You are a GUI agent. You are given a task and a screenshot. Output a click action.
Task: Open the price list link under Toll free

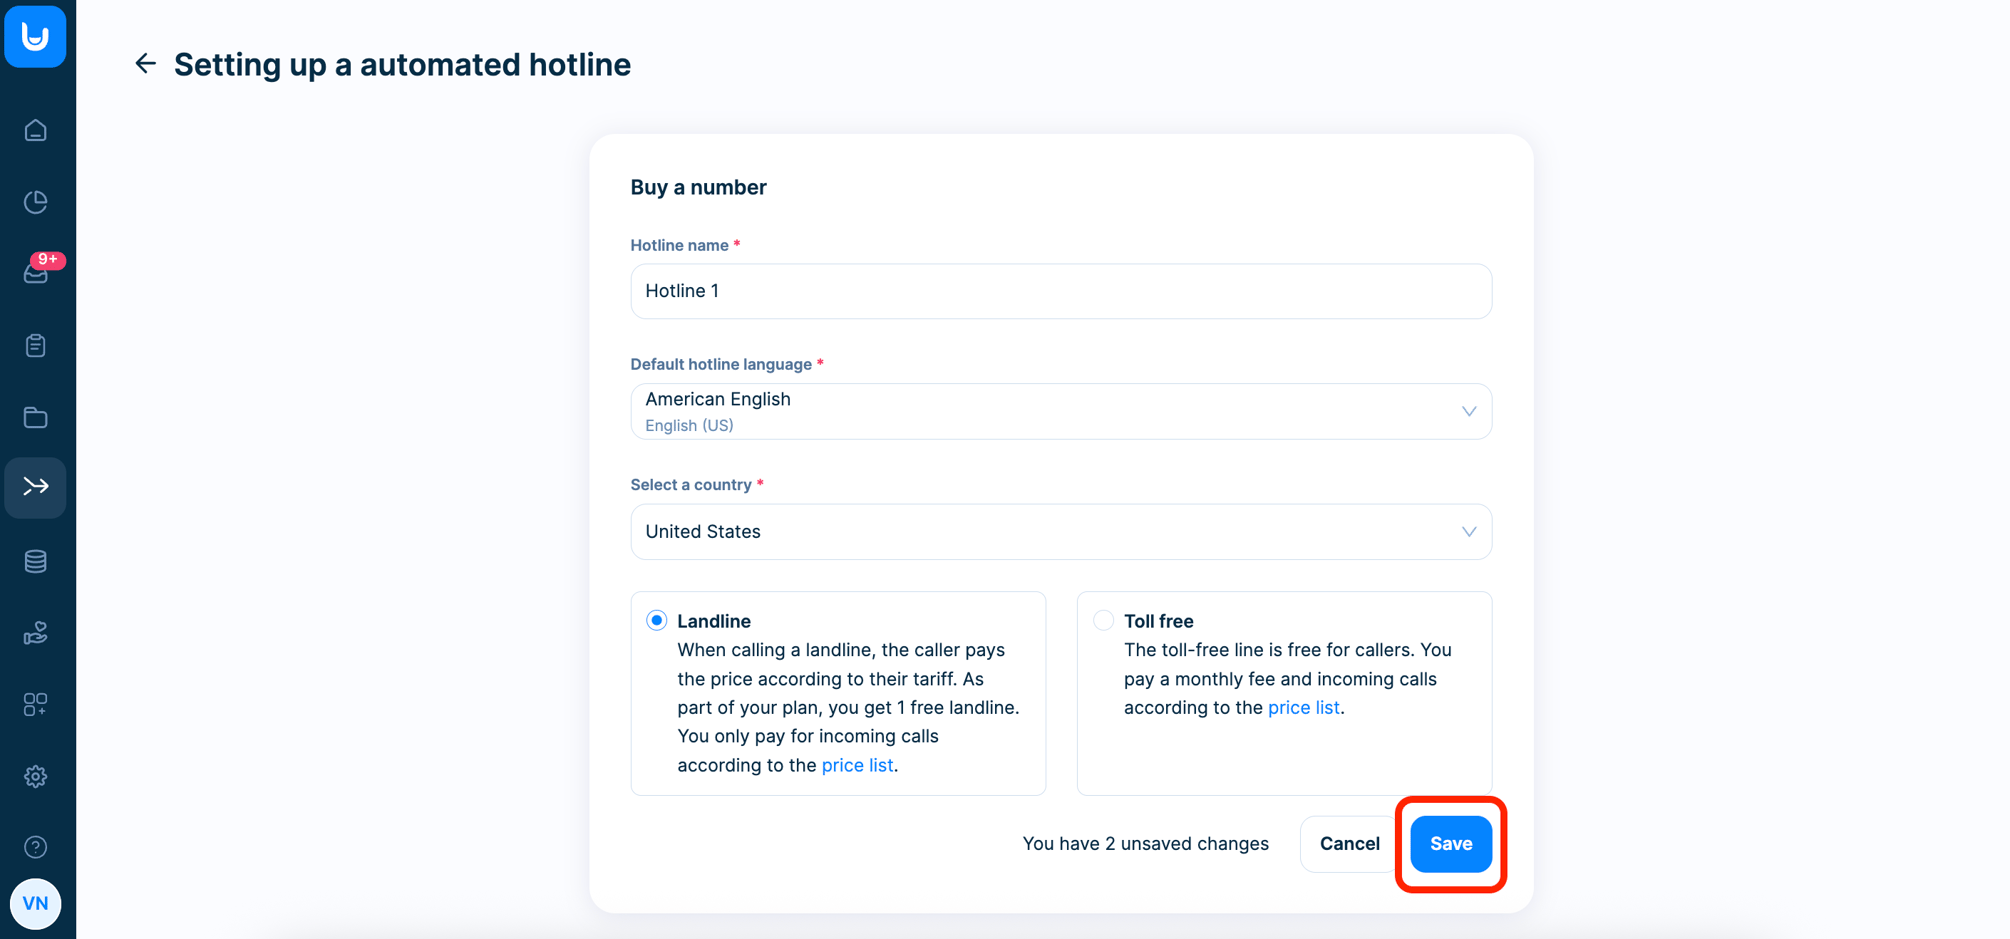tap(1303, 707)
